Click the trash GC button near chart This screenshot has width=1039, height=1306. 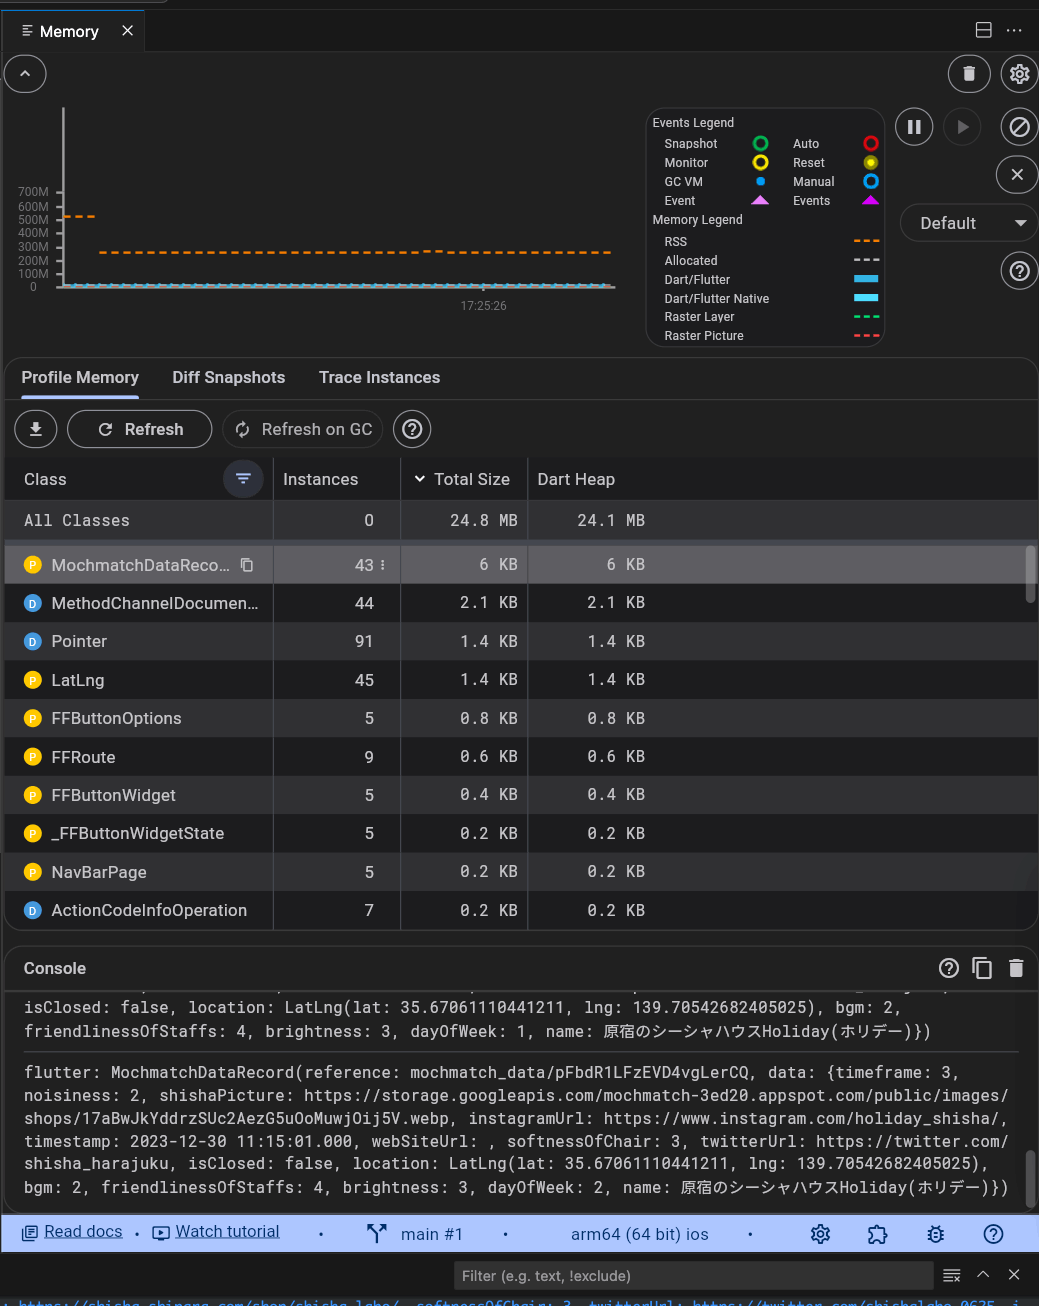pos(969,73)
